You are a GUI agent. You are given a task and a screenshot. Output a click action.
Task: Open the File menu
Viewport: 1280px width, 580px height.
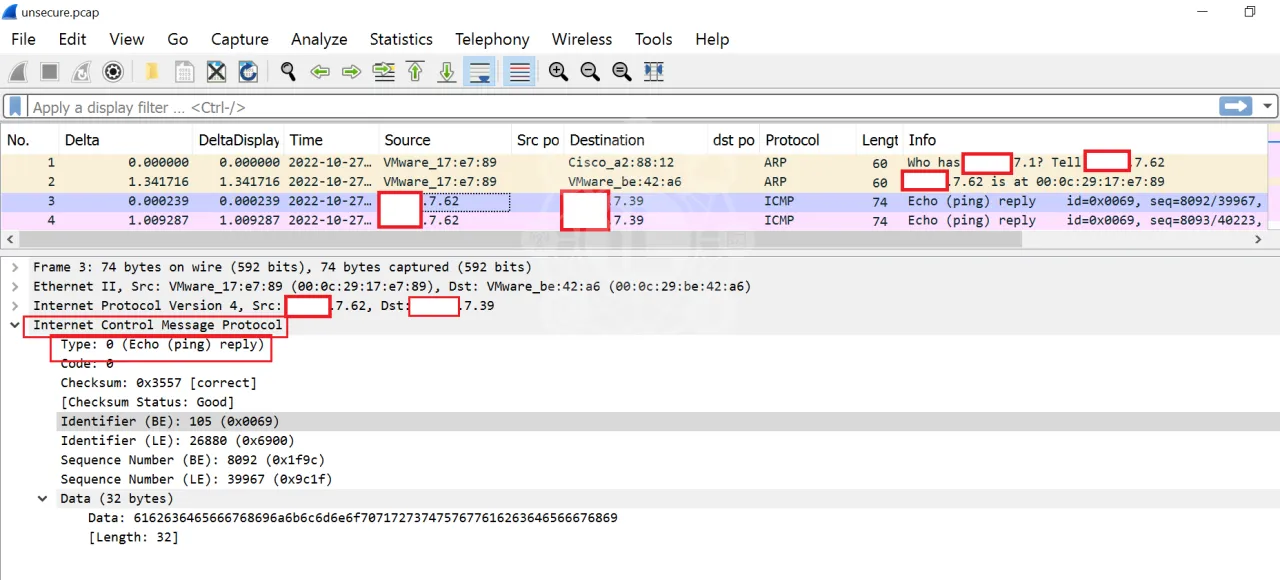(x=23, y=39)
